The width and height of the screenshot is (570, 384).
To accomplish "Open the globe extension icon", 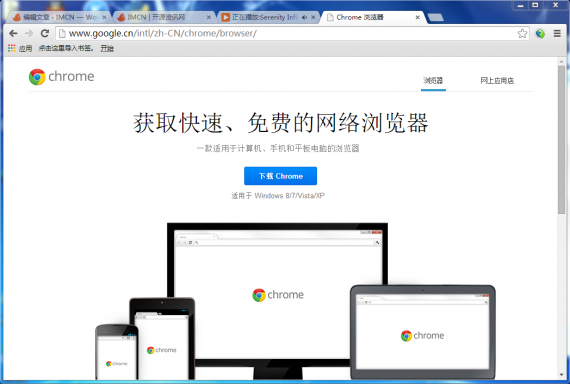I will [x=540, y=33].
